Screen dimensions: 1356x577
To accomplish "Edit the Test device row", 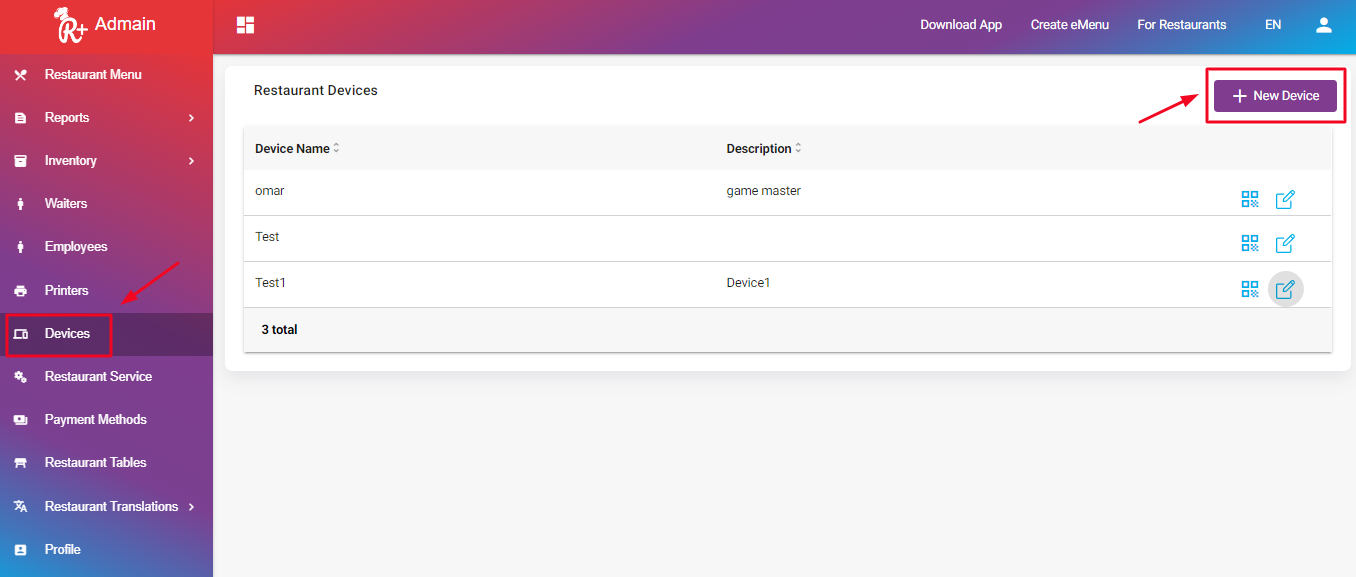I will (x=1285, y=243).
